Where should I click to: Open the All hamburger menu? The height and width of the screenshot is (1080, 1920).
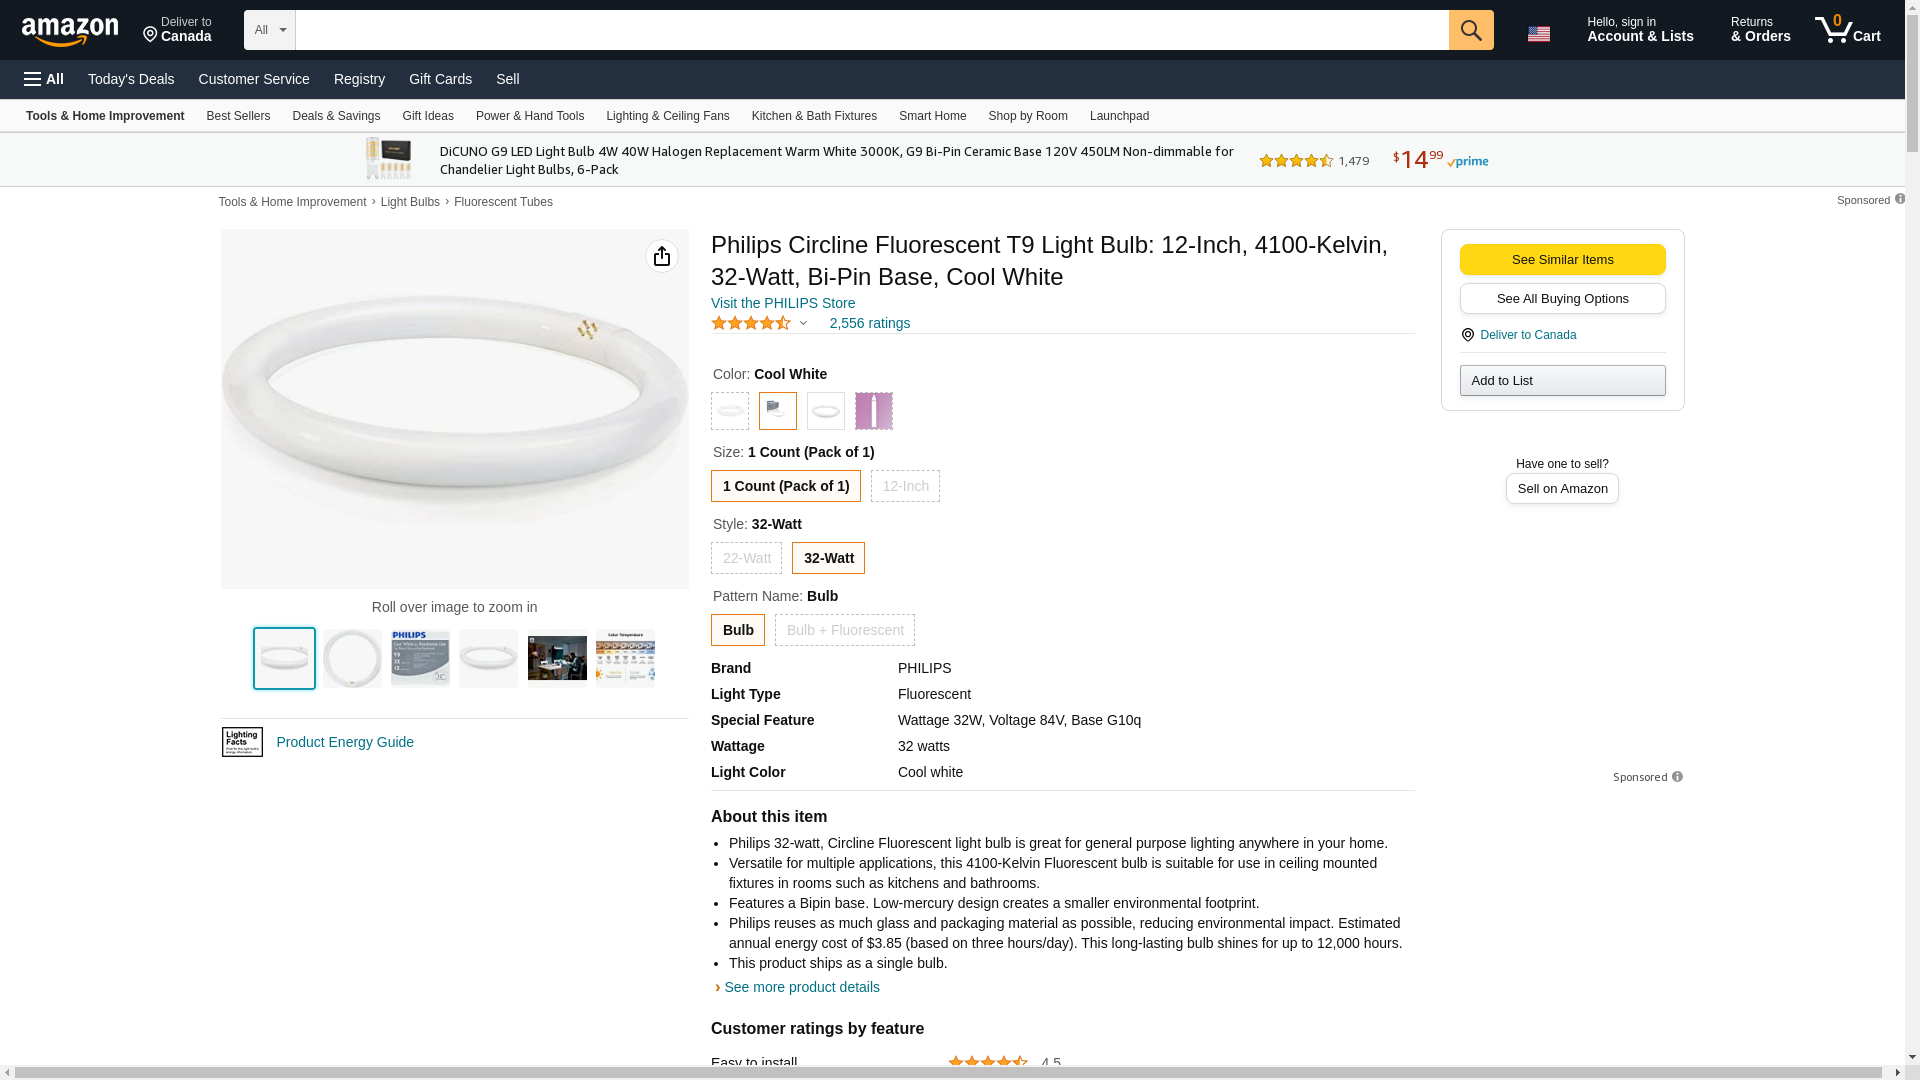point(44,79)
